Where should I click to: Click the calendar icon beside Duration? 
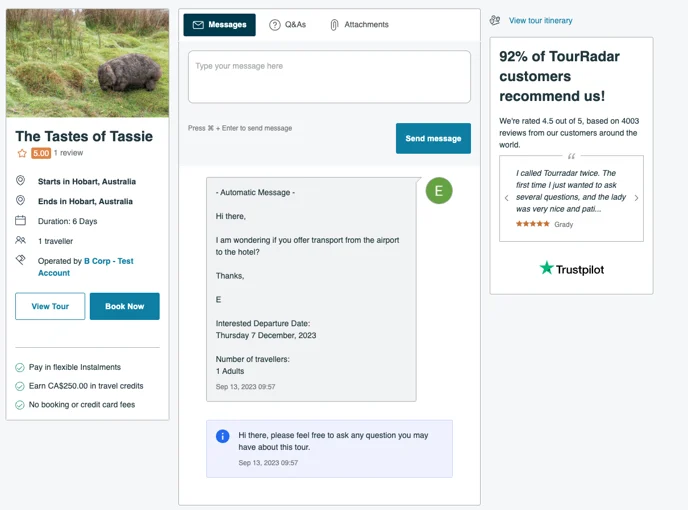pyautogui.click(x=21, y=220)
